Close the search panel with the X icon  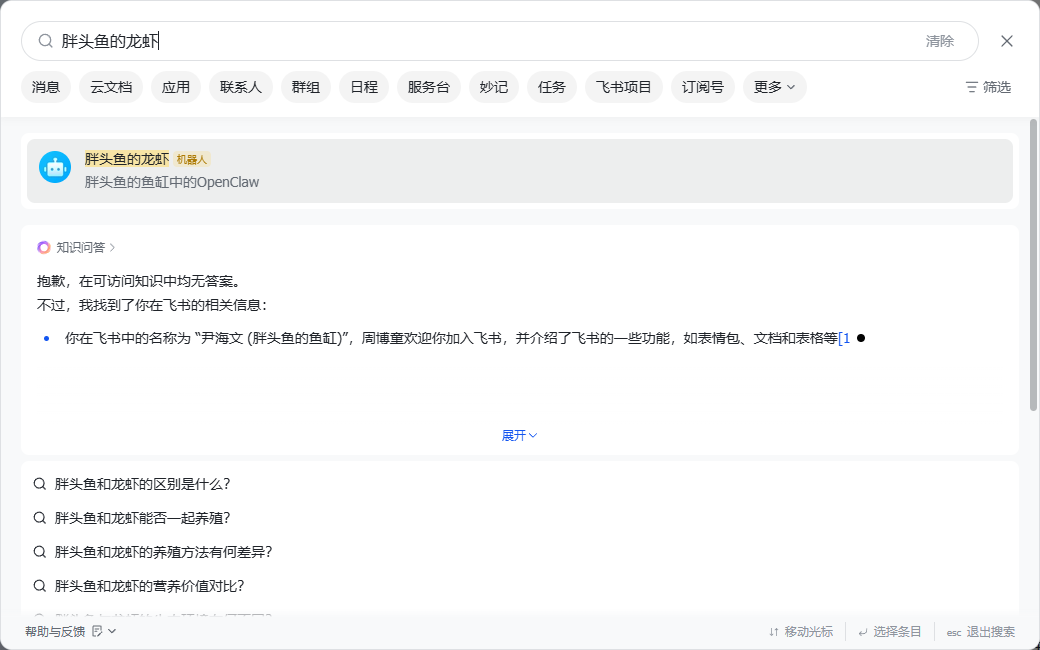[1006, 41]
